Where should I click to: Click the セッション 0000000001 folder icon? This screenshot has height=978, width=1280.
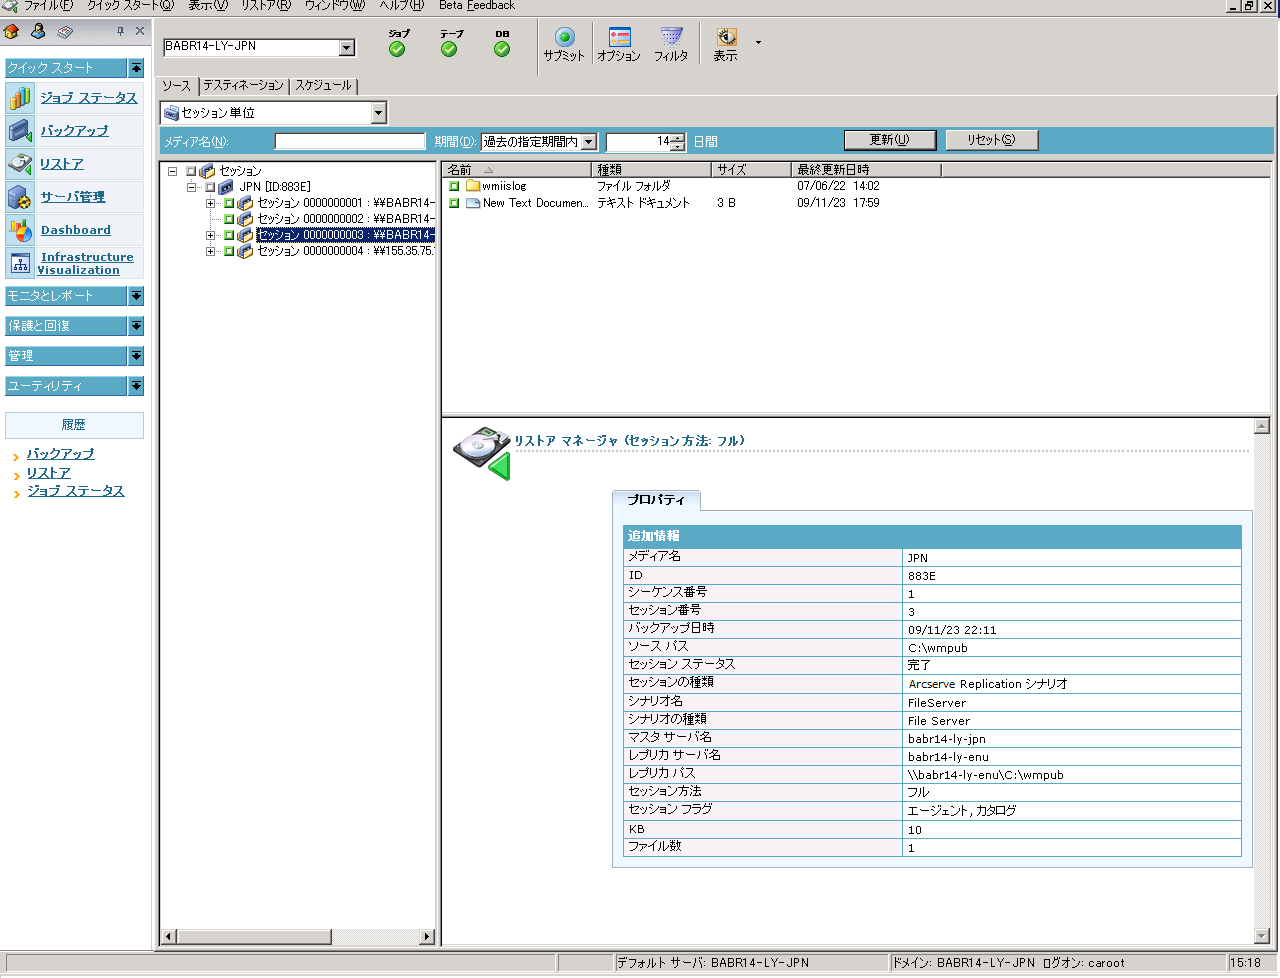(x=245, y=203)
